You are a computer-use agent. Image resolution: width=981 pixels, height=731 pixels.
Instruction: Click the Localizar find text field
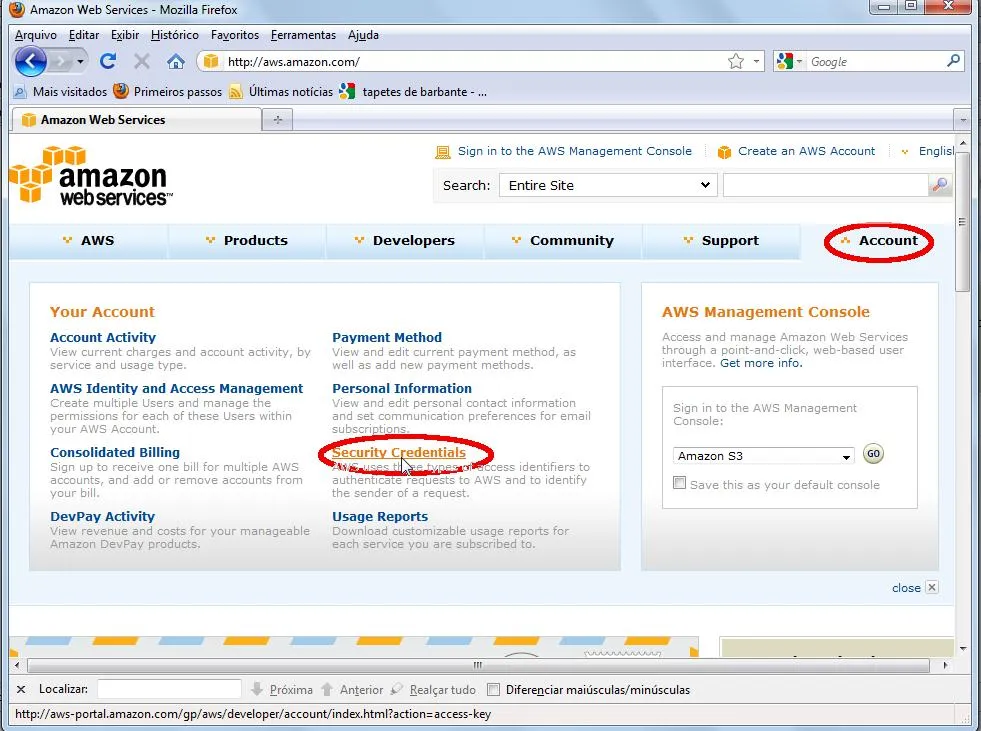169,689
